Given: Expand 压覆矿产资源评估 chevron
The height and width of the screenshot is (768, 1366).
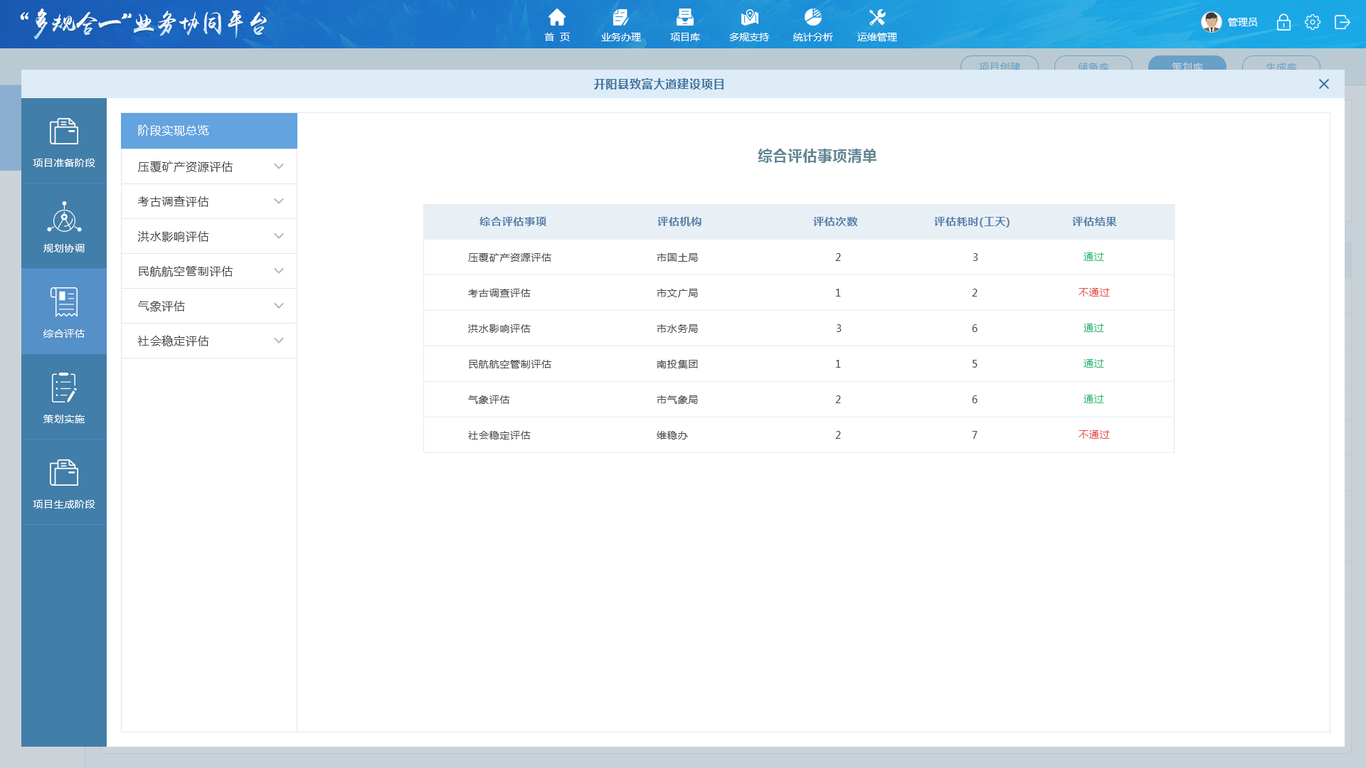Looking at the screenshot, I should [279, 166].
